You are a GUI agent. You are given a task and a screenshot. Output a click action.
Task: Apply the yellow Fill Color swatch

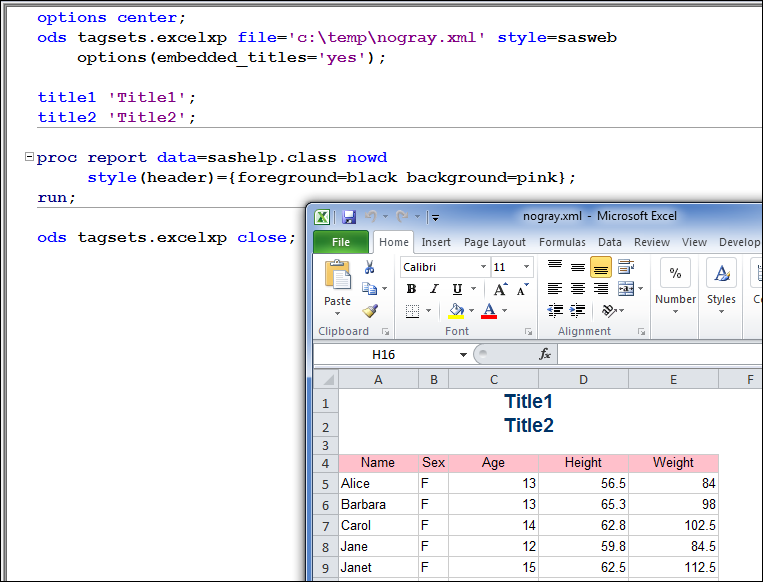(456, 311)
